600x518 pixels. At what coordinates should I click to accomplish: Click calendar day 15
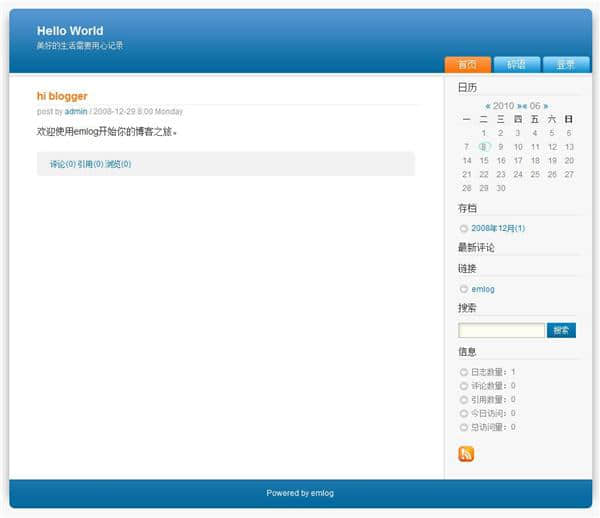[x=484, y=160]
